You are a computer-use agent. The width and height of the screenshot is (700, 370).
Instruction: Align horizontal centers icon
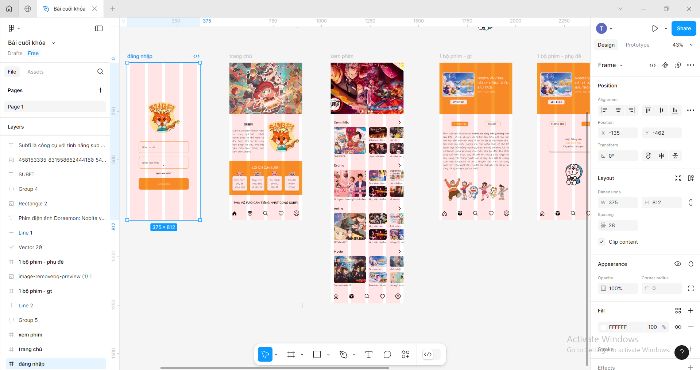(x=618, y=110)
